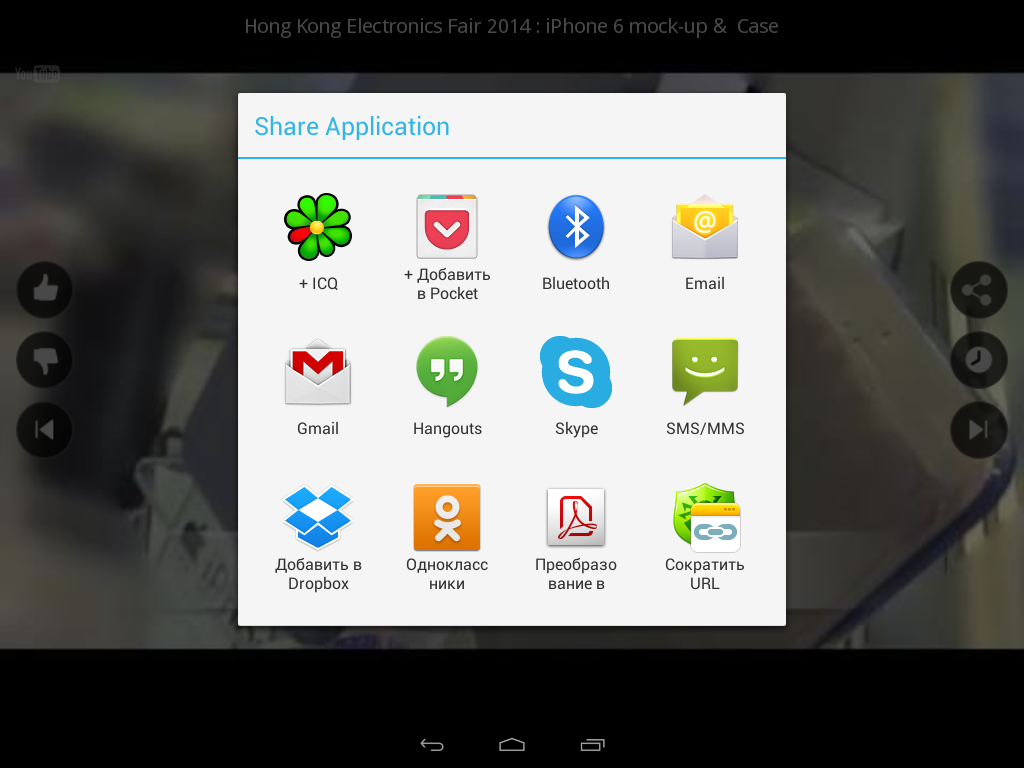Choose the Adobe PDF conversion icon
Image resolution: width=1024 pixels, height=768 pixels.
coord(576,517)
